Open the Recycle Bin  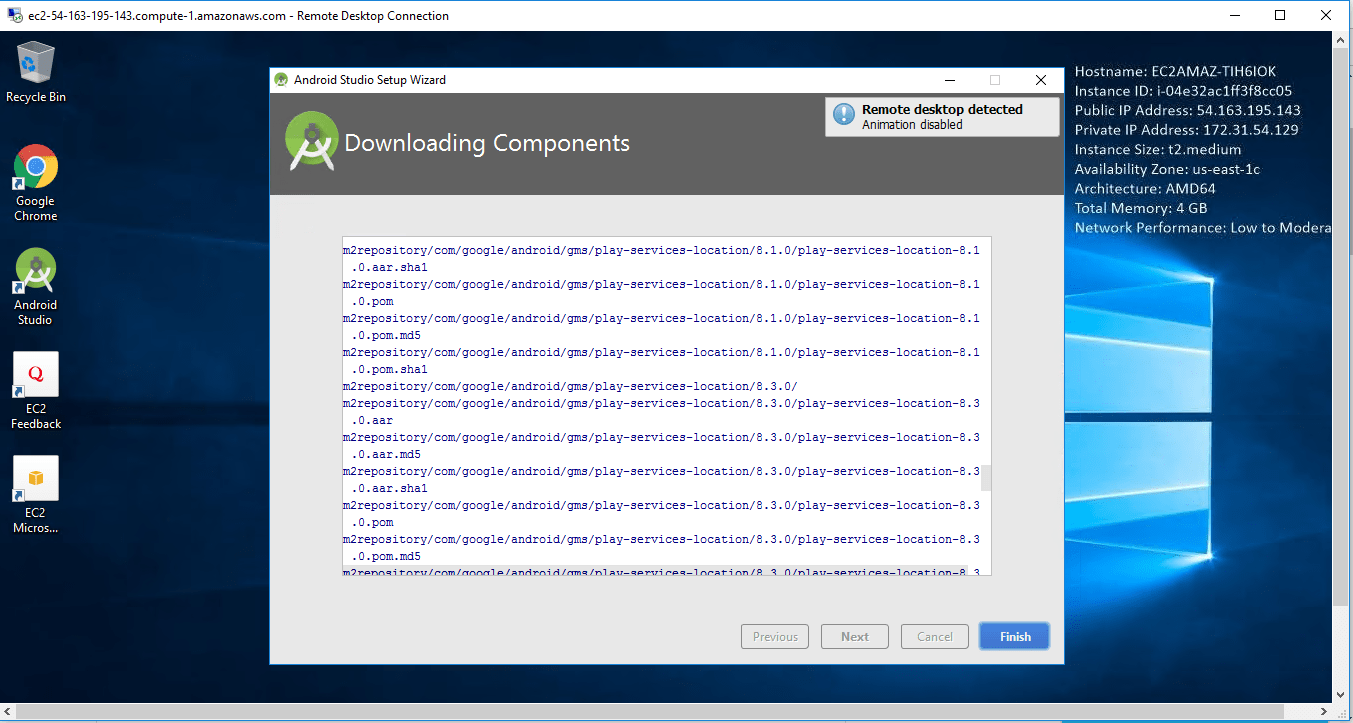pos(35,62)
